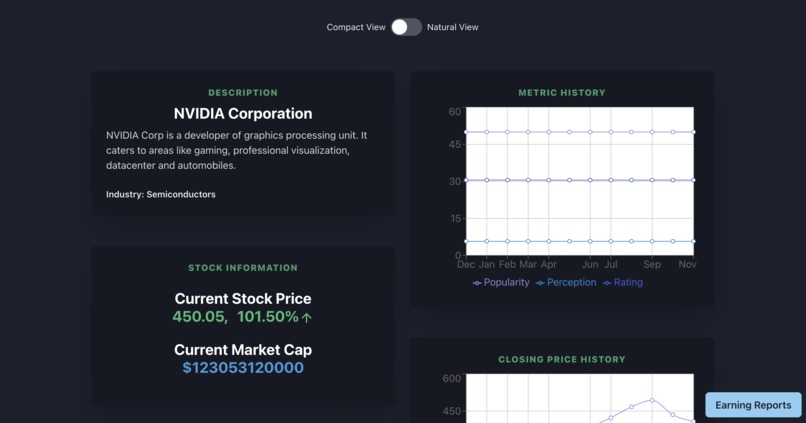Click the 'DESCRIPTION' card title
Screen dimensions: 806x423
pos(243,93)
